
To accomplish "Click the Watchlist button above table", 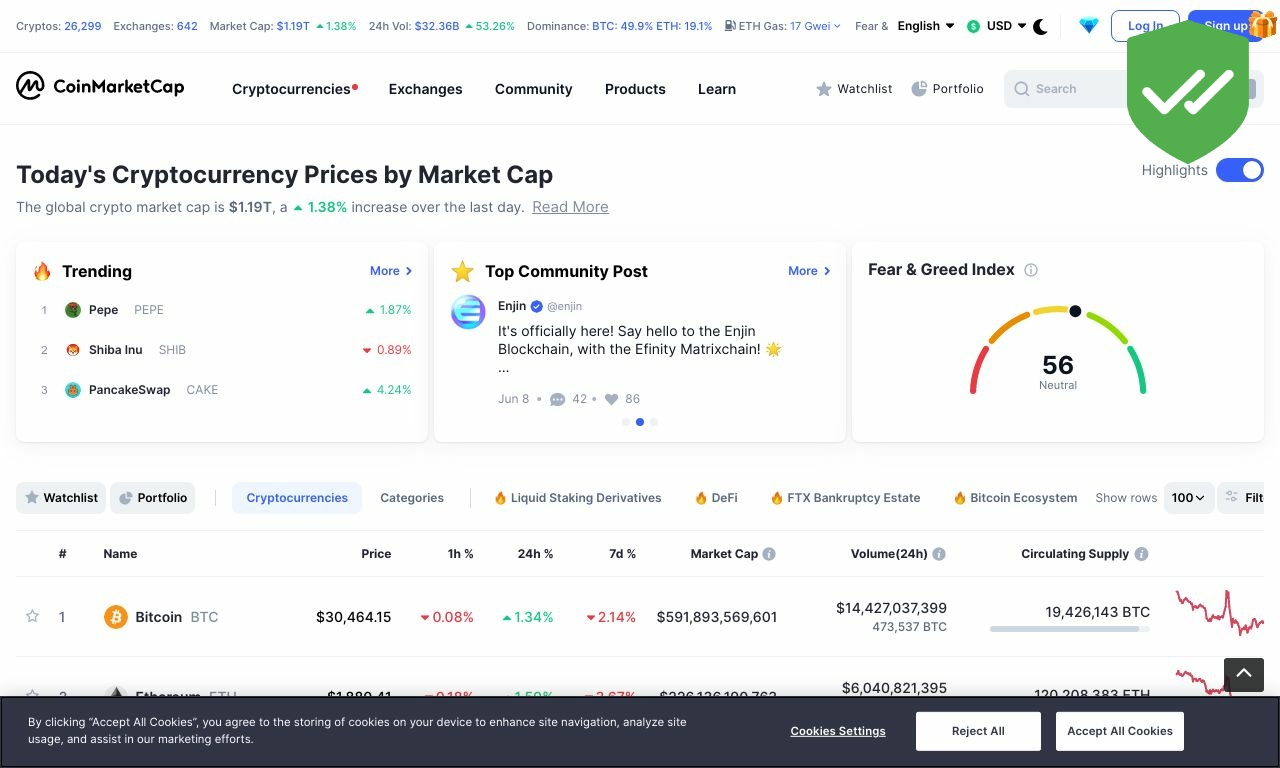I will 62,497.
